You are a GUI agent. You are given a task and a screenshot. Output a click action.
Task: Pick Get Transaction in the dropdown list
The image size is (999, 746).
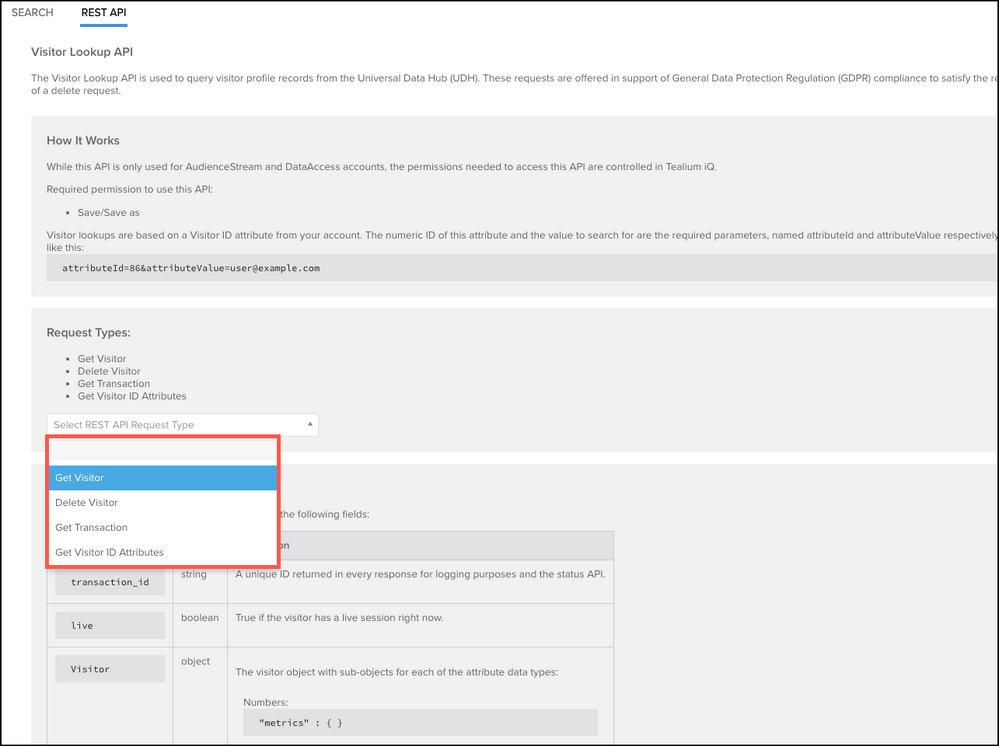pyautogui.click(x=163, y=528)
